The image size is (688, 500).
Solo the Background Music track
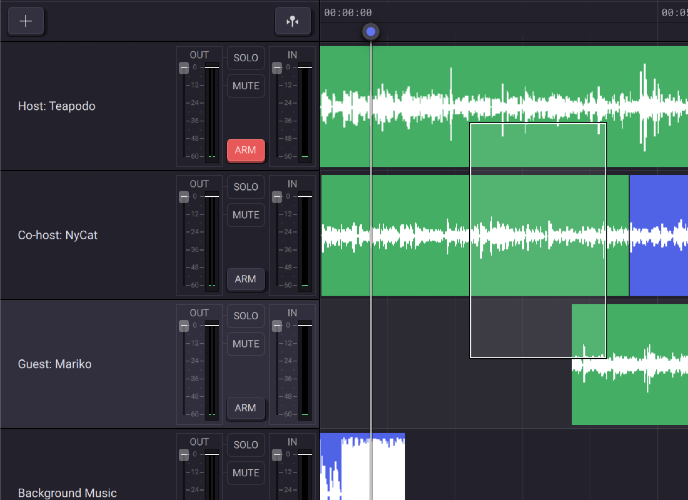coord(246,445)
